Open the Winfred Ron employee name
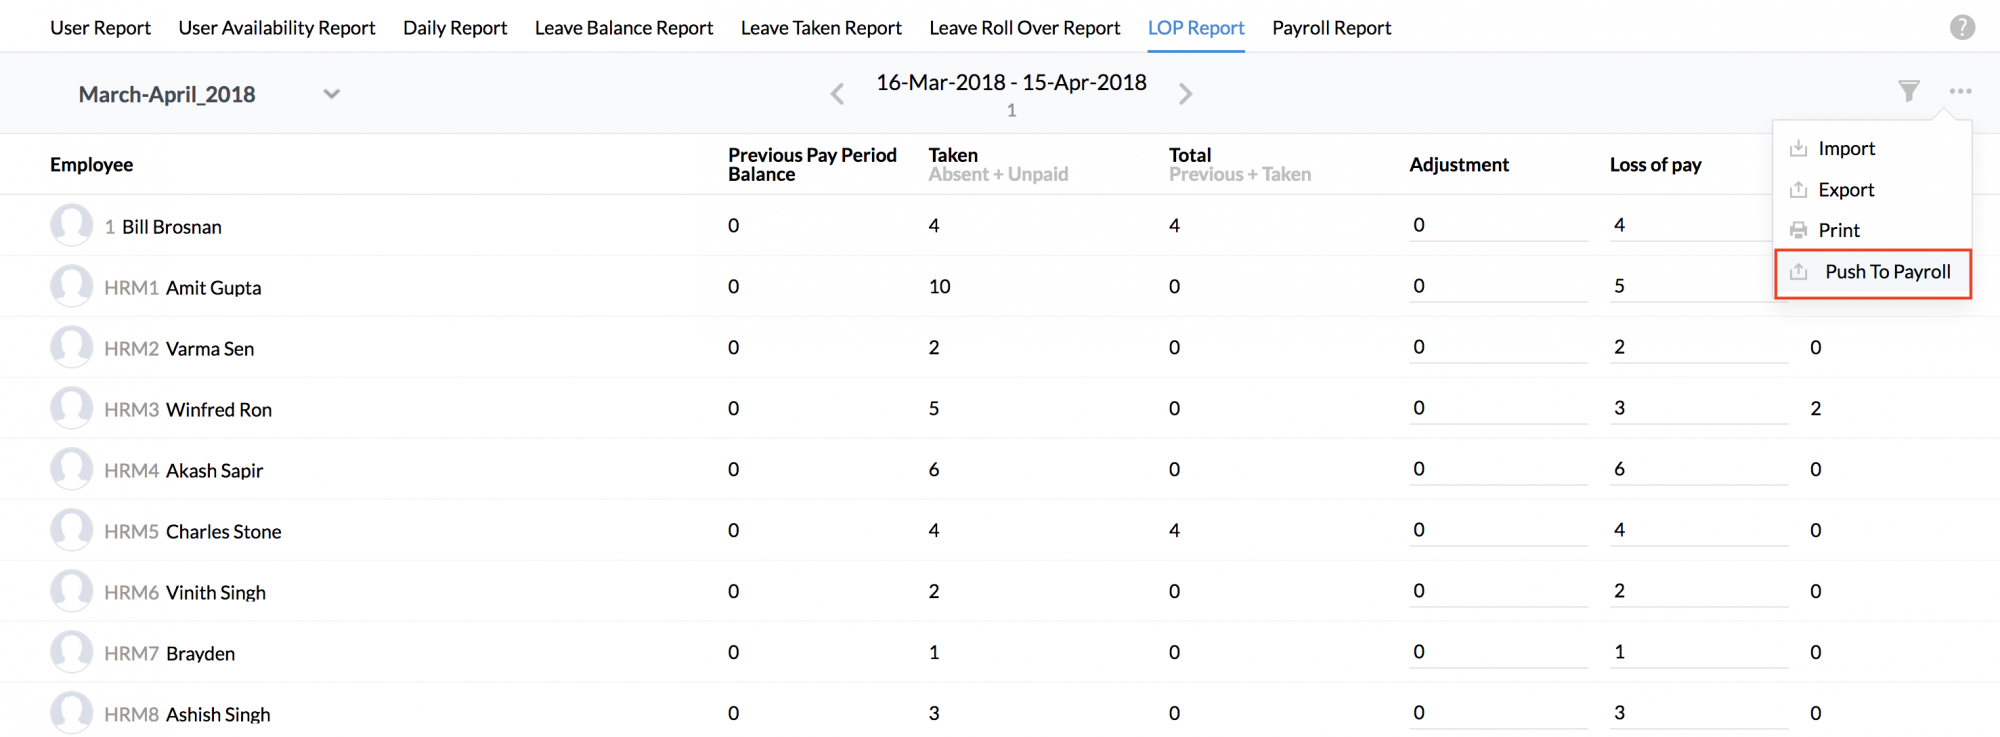Image resolution: width=2000 pixels, height=737 pixels. [218, 410]
